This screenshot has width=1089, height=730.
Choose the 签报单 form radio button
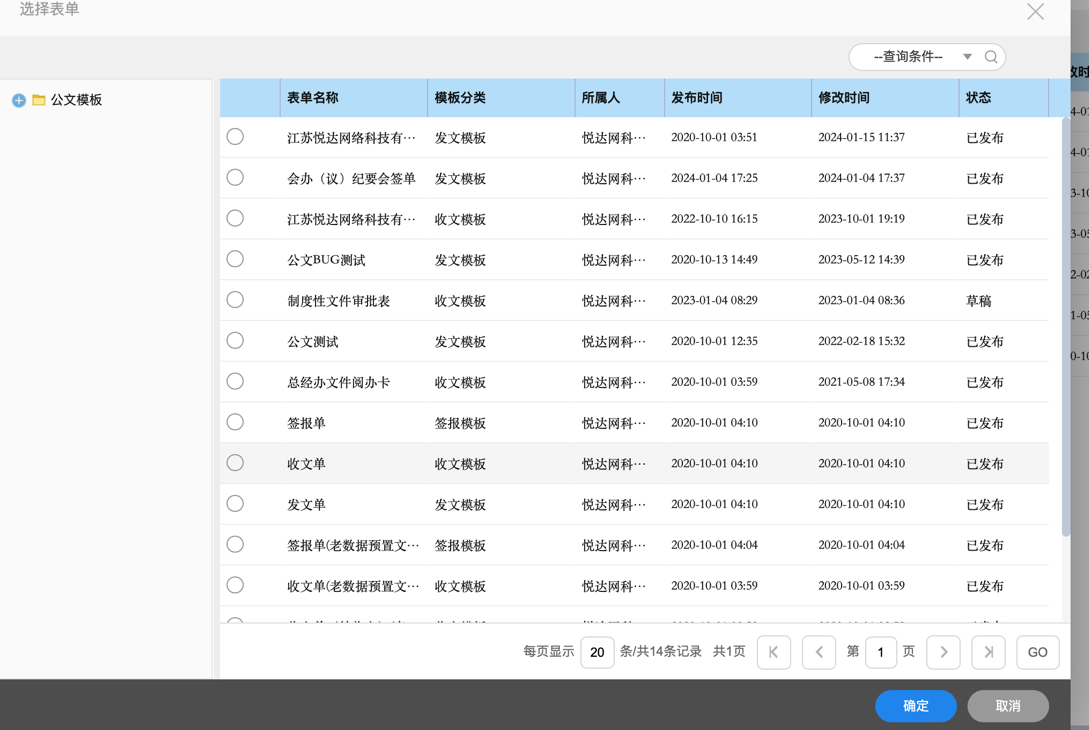click(x=235, y=422)
